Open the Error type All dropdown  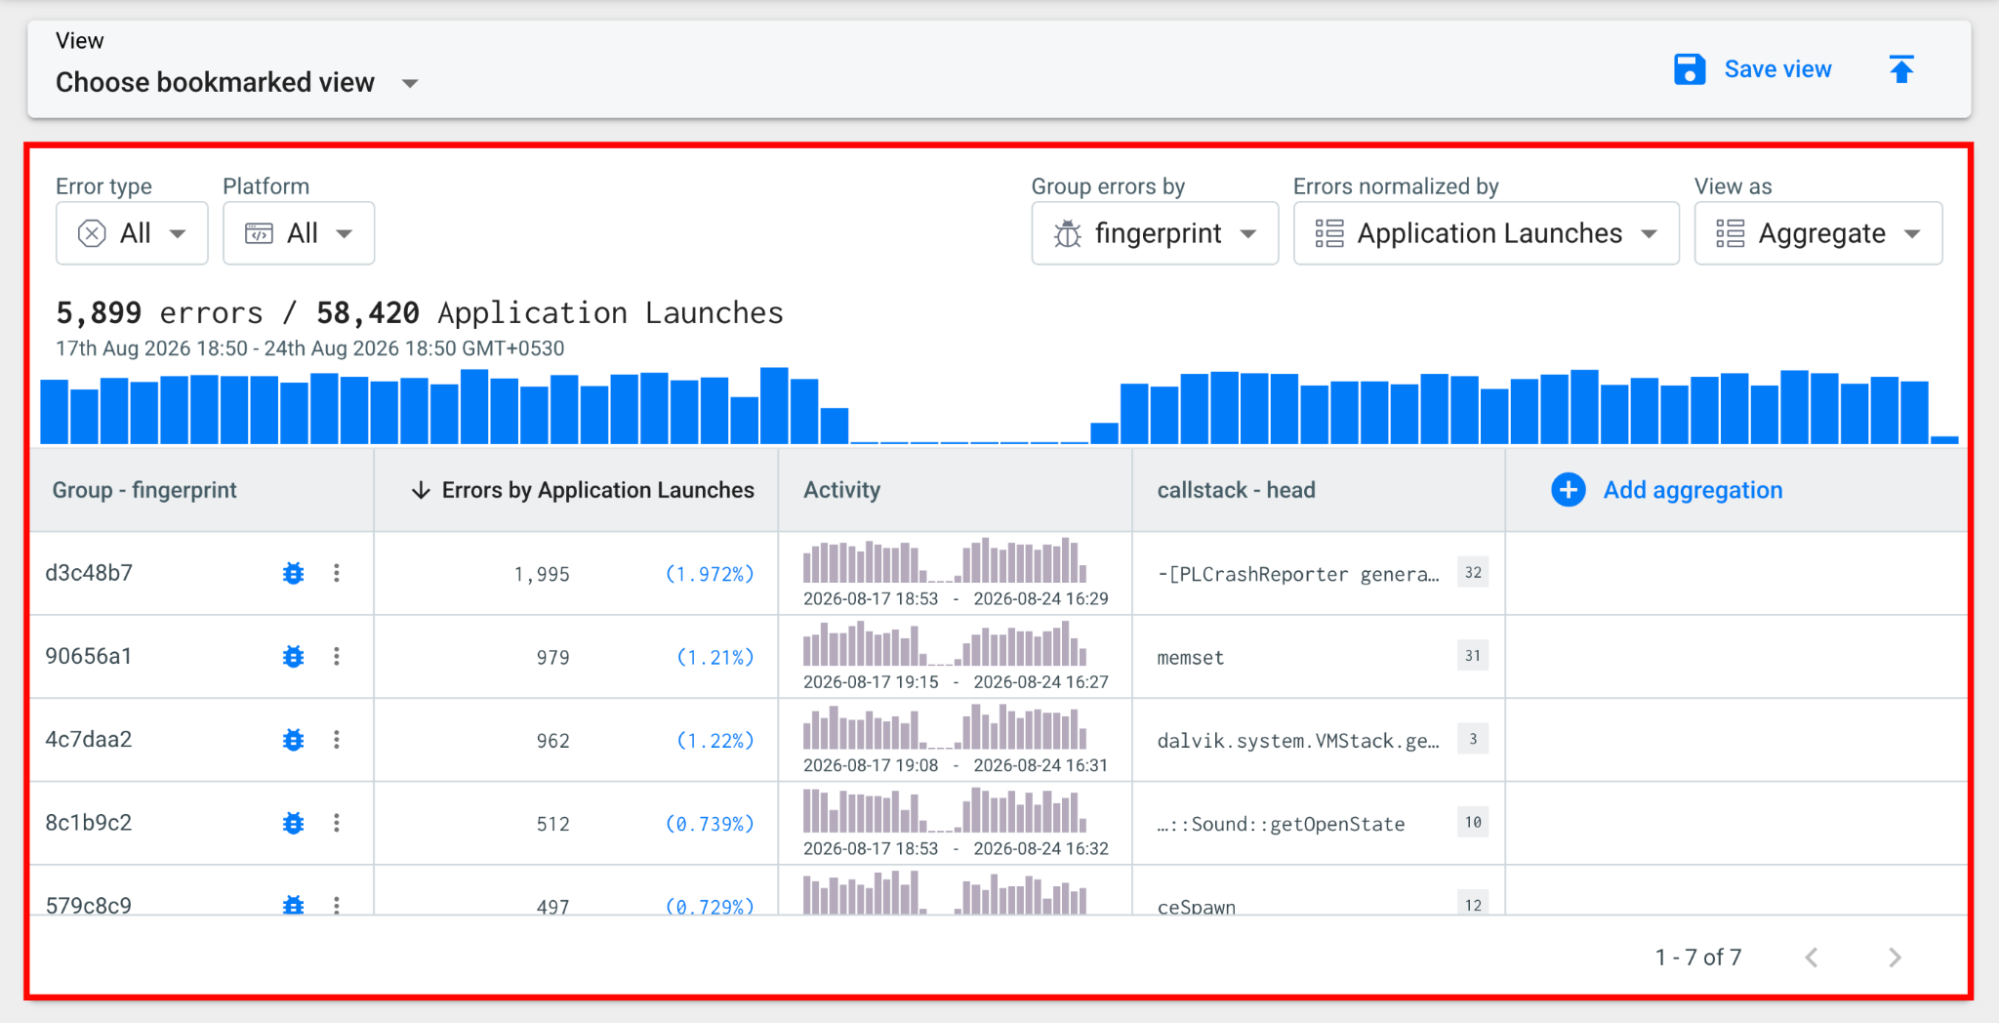click(132, 233)
